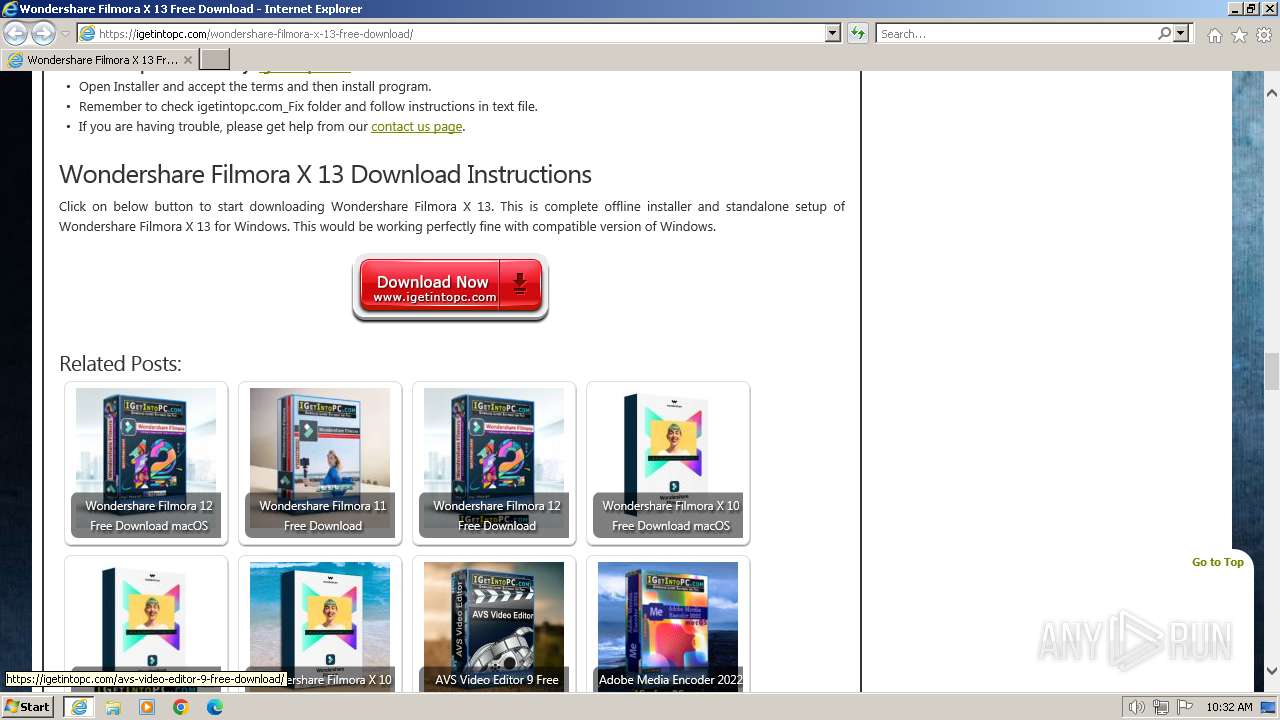Open the Tools gear icon
The height and width of the screenshot is (720, 1280).
[x=1264, y=35]
